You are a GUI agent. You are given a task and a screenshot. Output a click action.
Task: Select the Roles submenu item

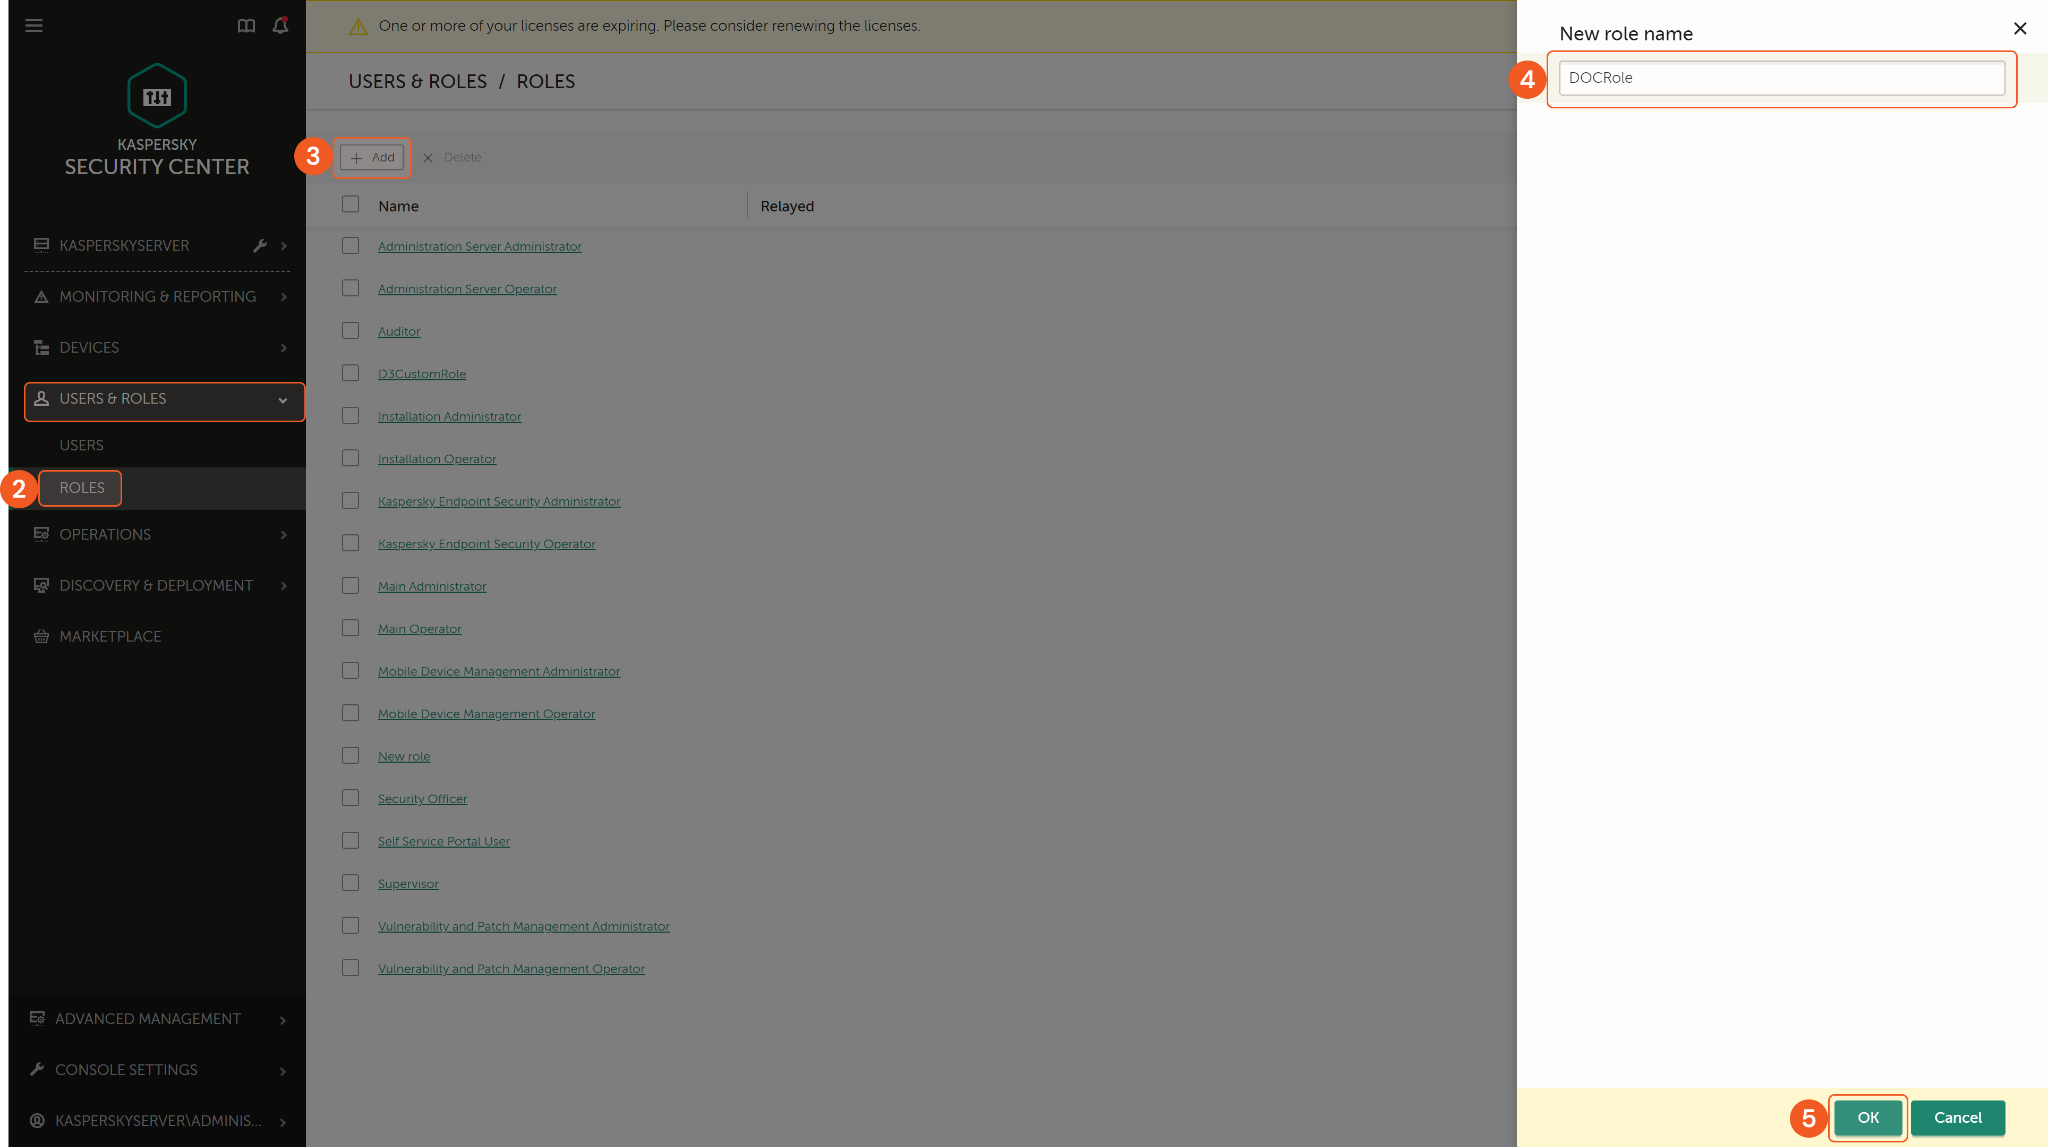82,488
